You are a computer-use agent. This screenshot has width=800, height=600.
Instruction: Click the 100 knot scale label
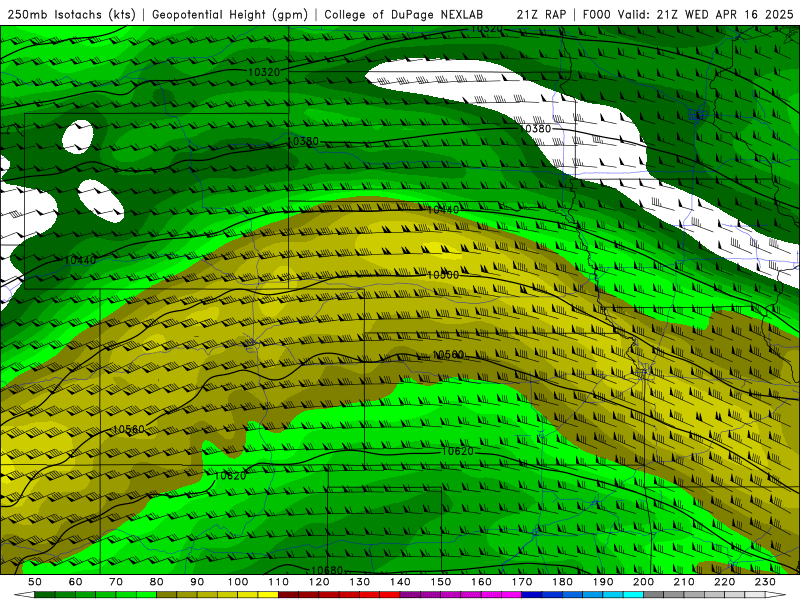pyautogui.click(x=238, y=582)
